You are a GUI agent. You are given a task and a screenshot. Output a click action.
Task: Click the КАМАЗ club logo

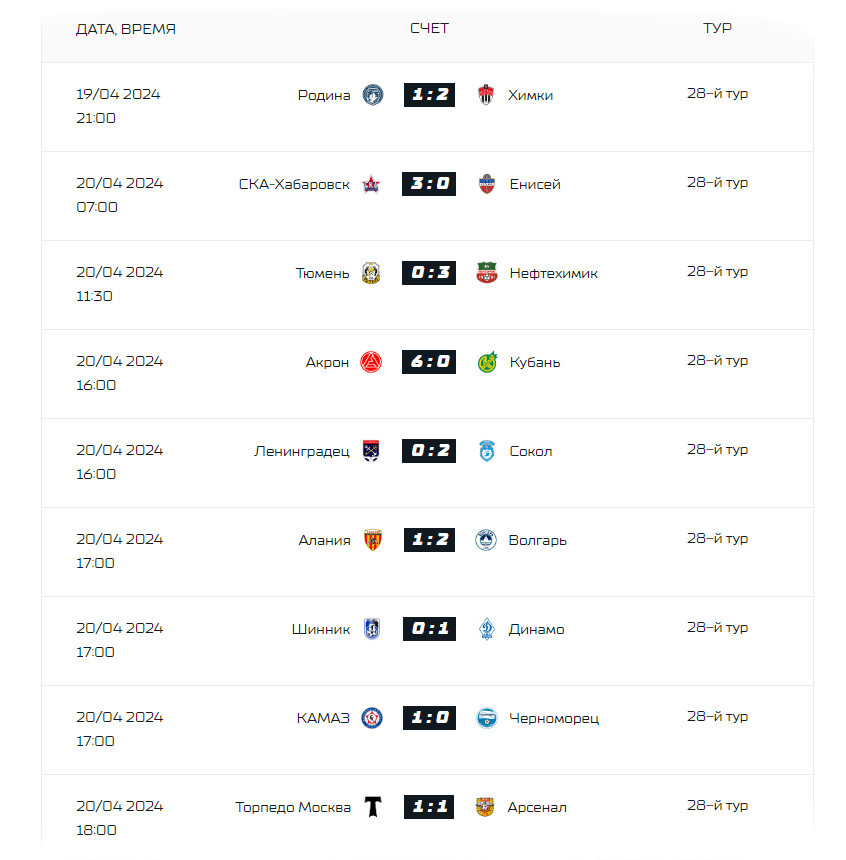click(372, 718)
